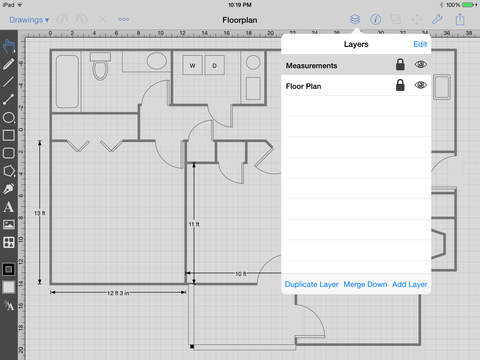Open the shape library tool
Viewport: 480px width, 360px height.
click(x=9, y=242)
